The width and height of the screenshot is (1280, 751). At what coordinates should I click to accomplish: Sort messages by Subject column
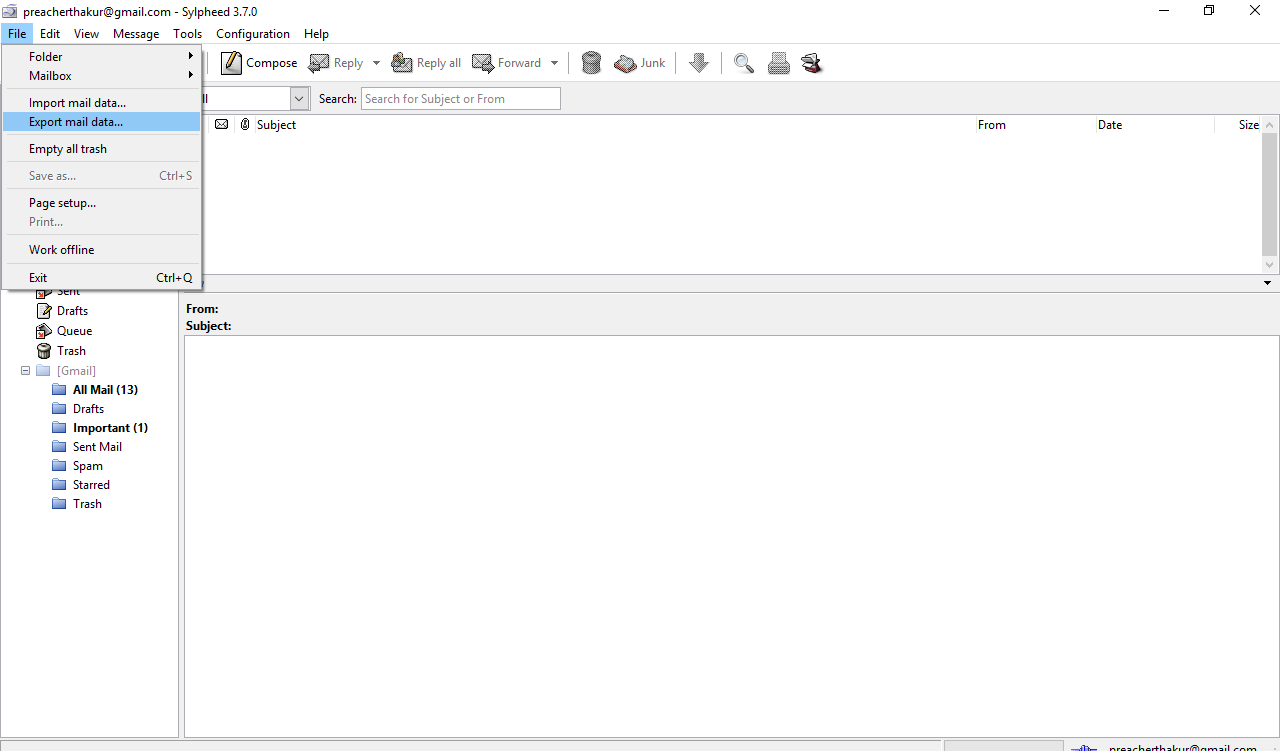(x=614, y=125)
